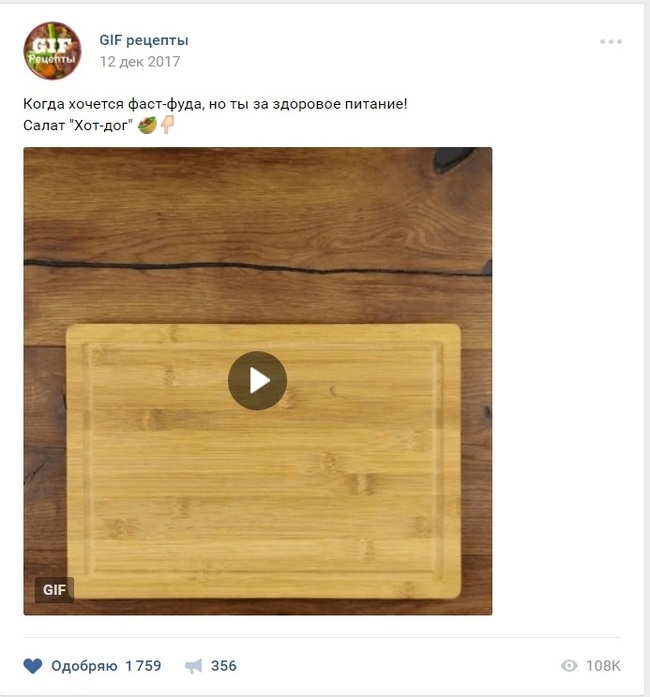Screen dimensions: 650x697
Task: Click the Салат "Хот-дог" caption text
Action: 77,125
